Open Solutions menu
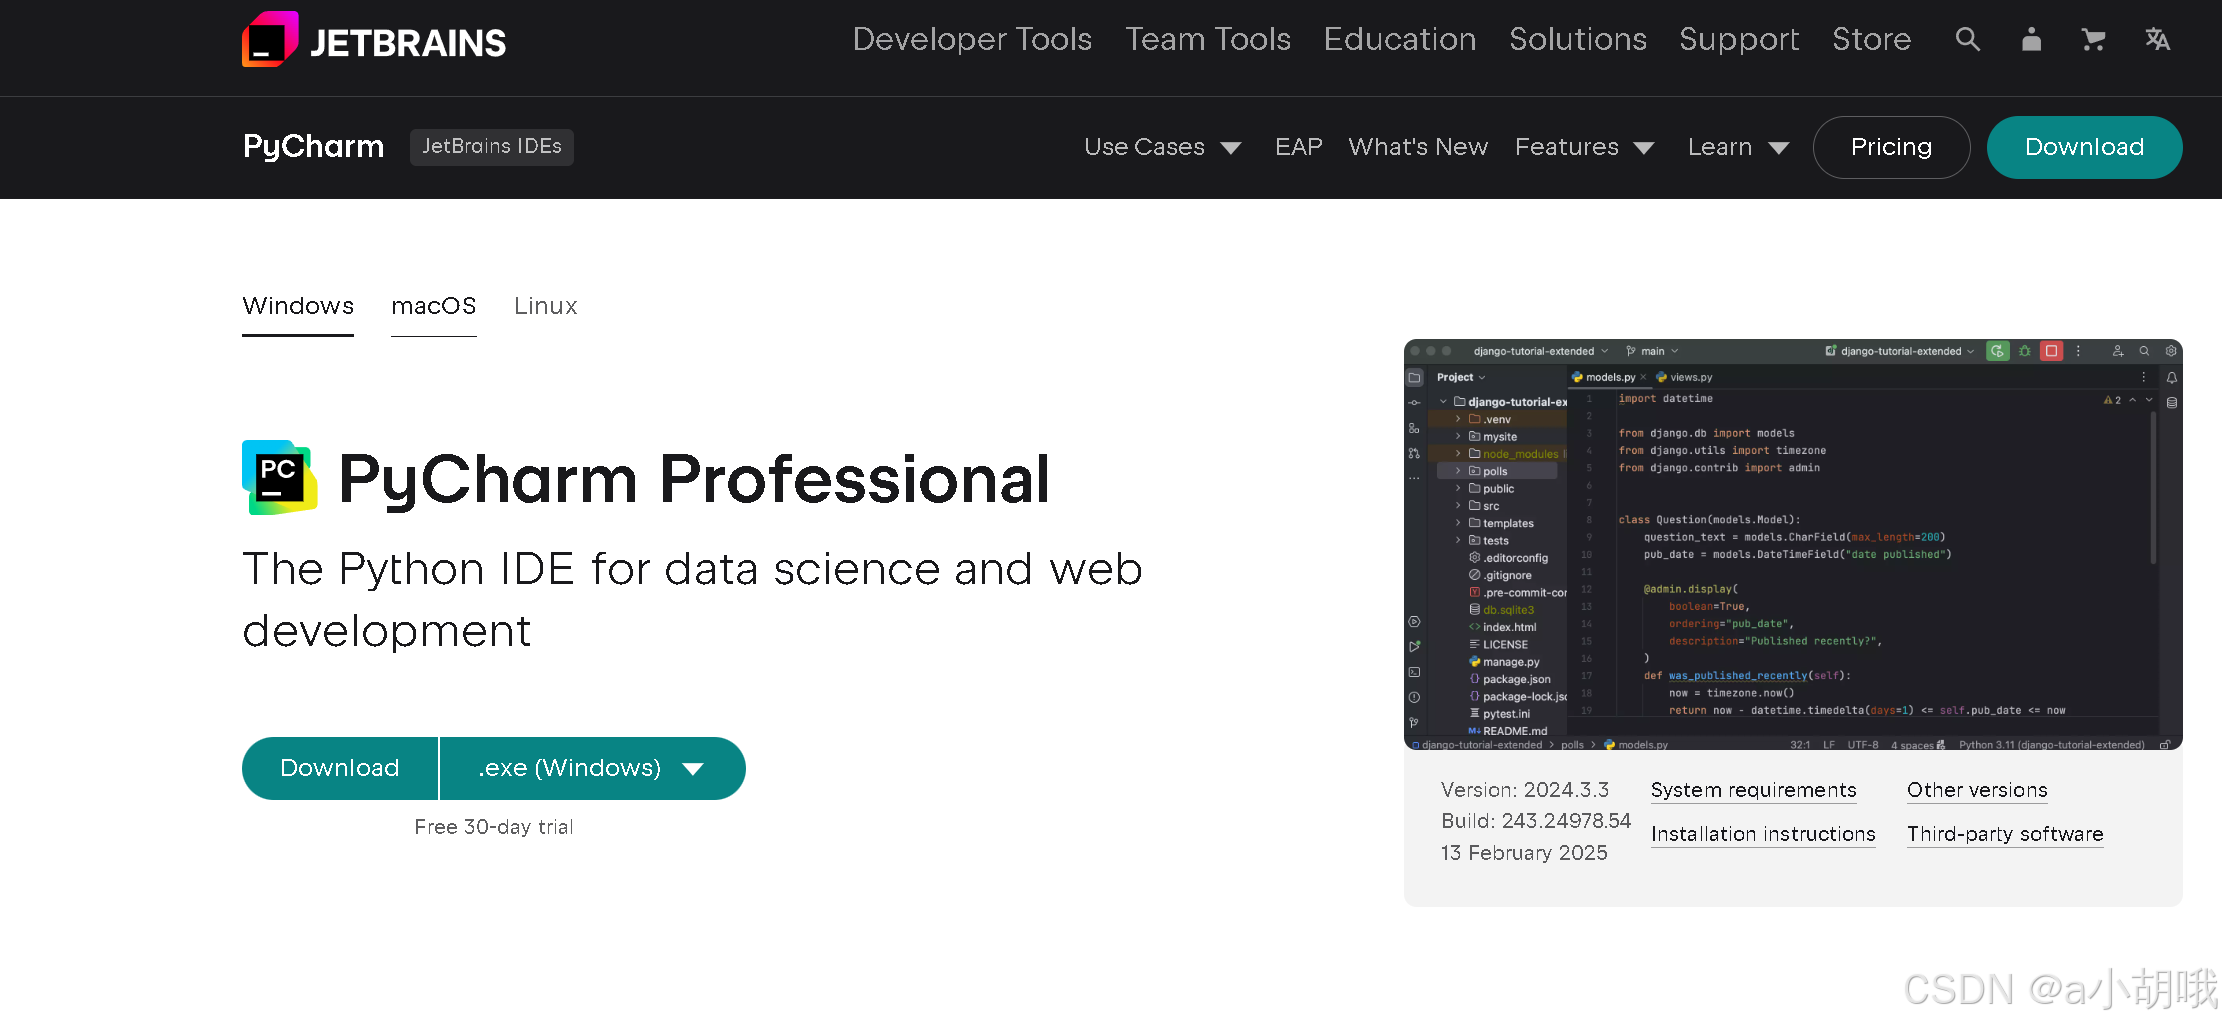 click(1578, 39)
